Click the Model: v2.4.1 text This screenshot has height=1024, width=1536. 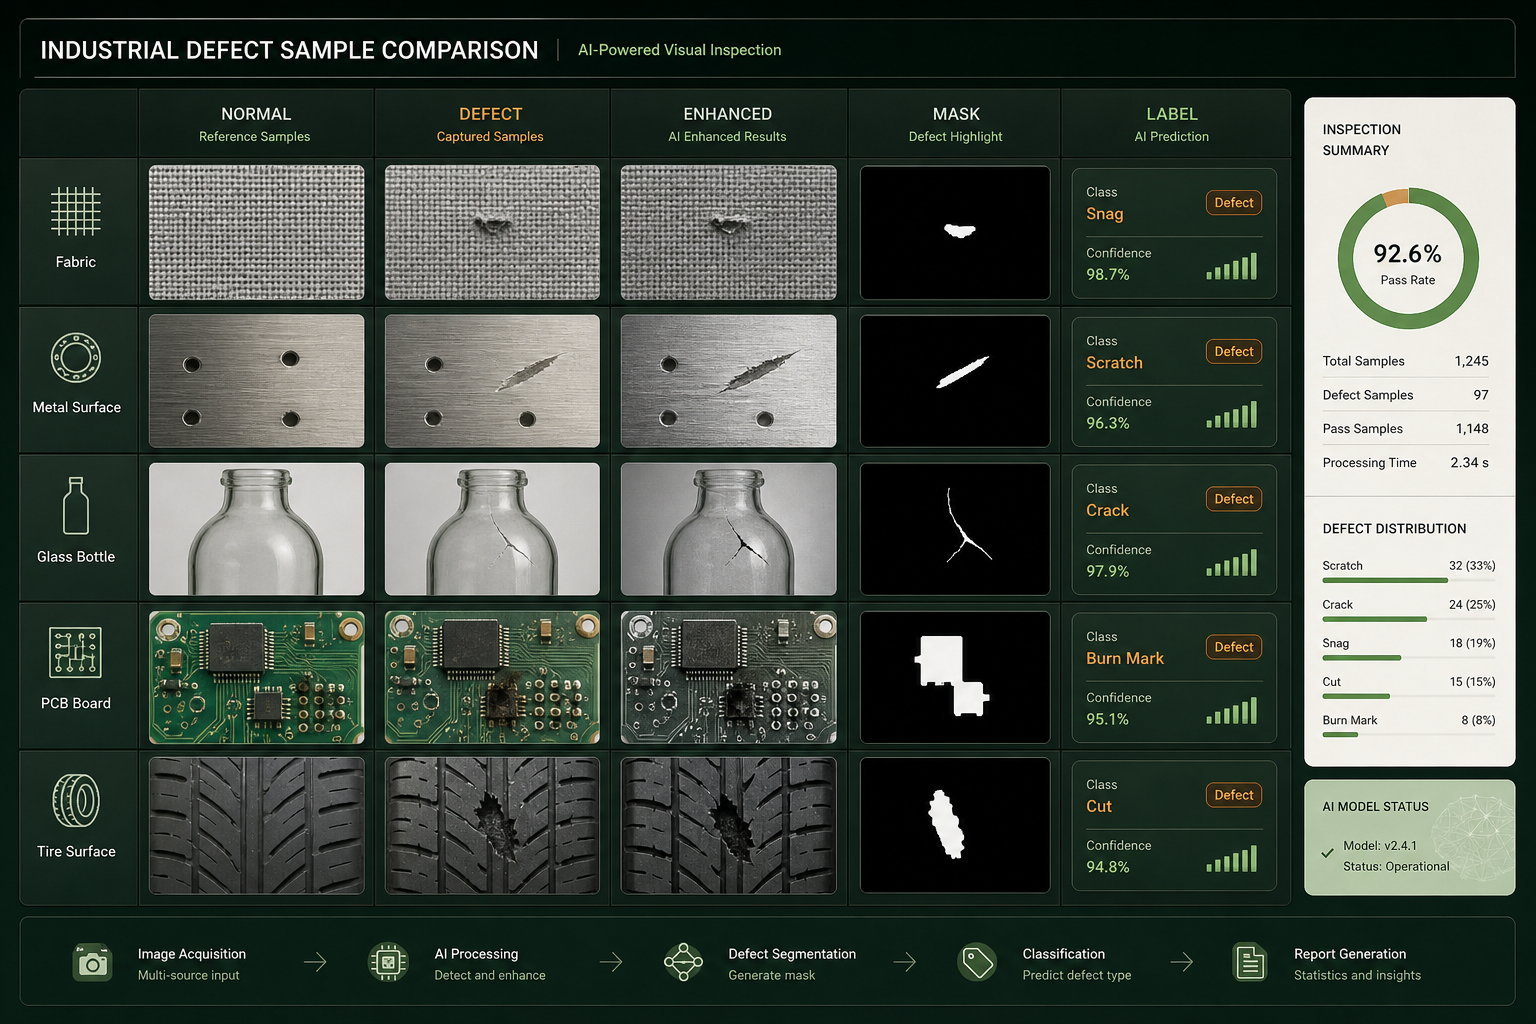[x=1380, y=845]
